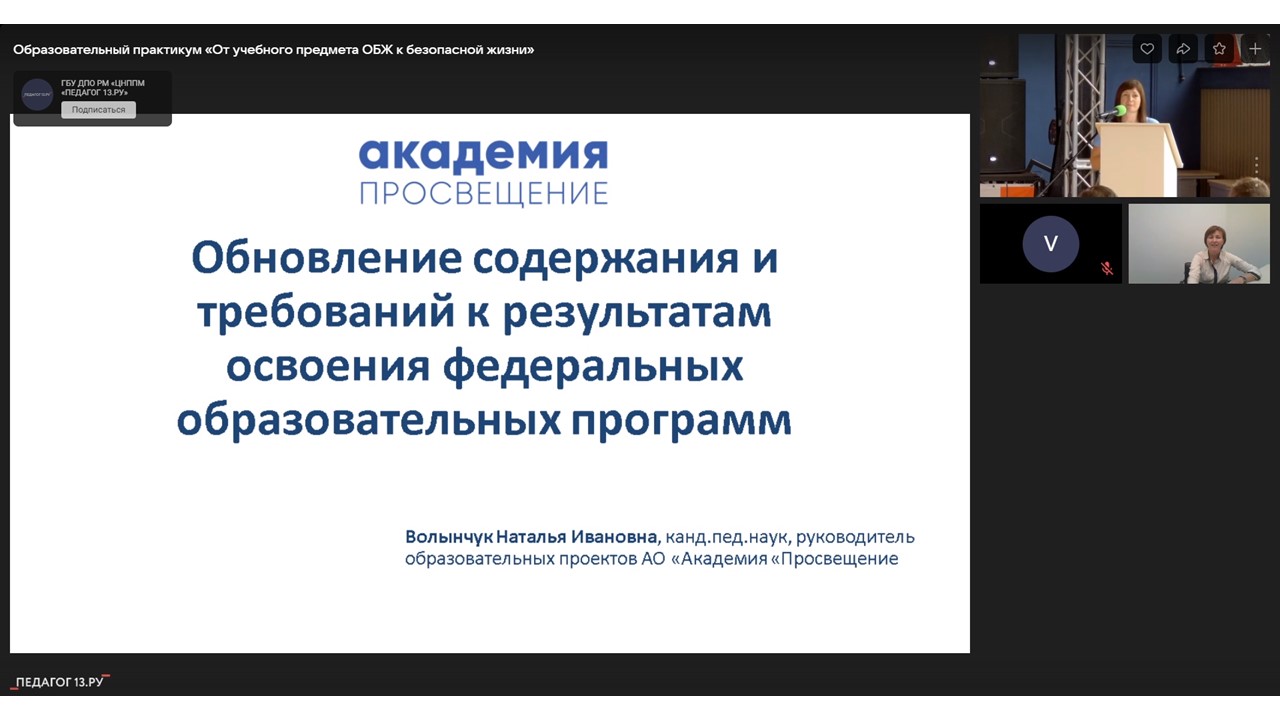
Task: Click the muted microphone icon on participant V
Action: point(1107,268)
